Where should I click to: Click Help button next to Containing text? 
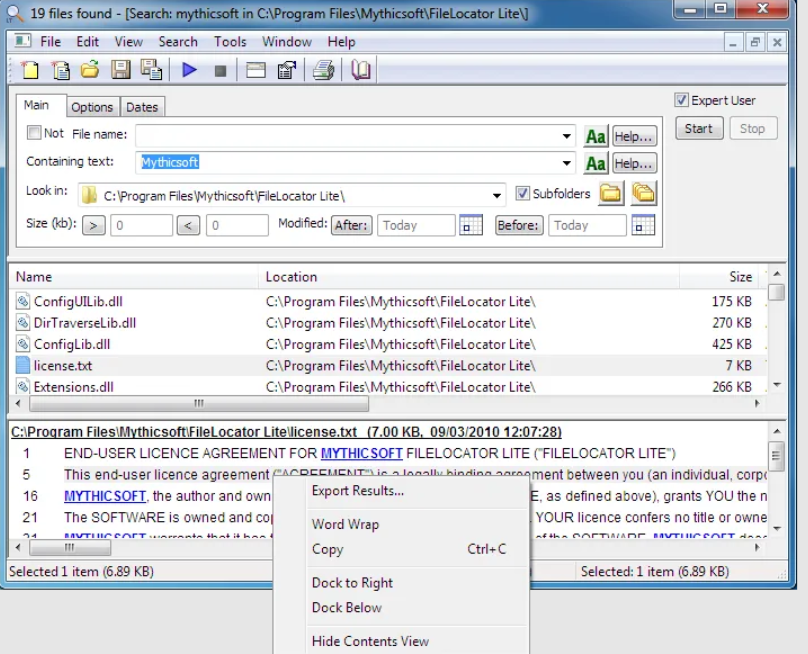tap(634, 163)
